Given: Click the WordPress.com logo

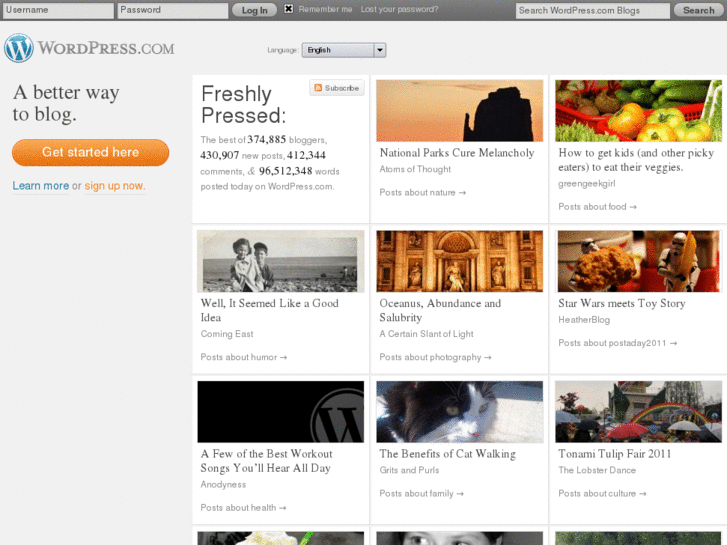Looking at the screenshot, I should pos(89,48).
